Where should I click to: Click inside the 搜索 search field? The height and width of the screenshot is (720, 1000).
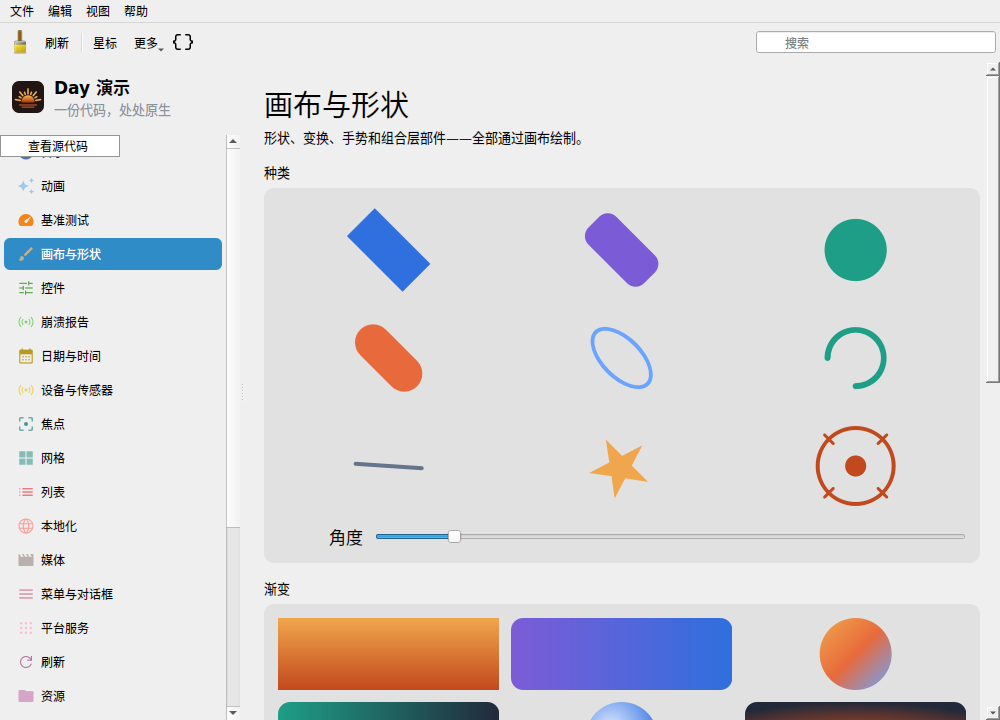click(x=876, y=43)
